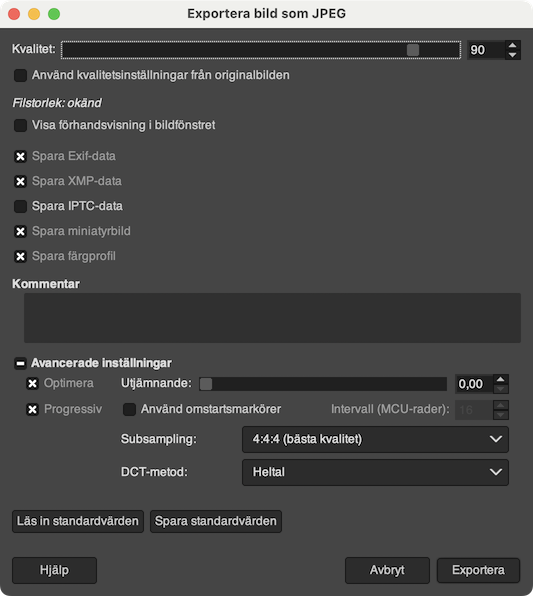Enable Spara IPTC-data checkbox

(20, 206)
